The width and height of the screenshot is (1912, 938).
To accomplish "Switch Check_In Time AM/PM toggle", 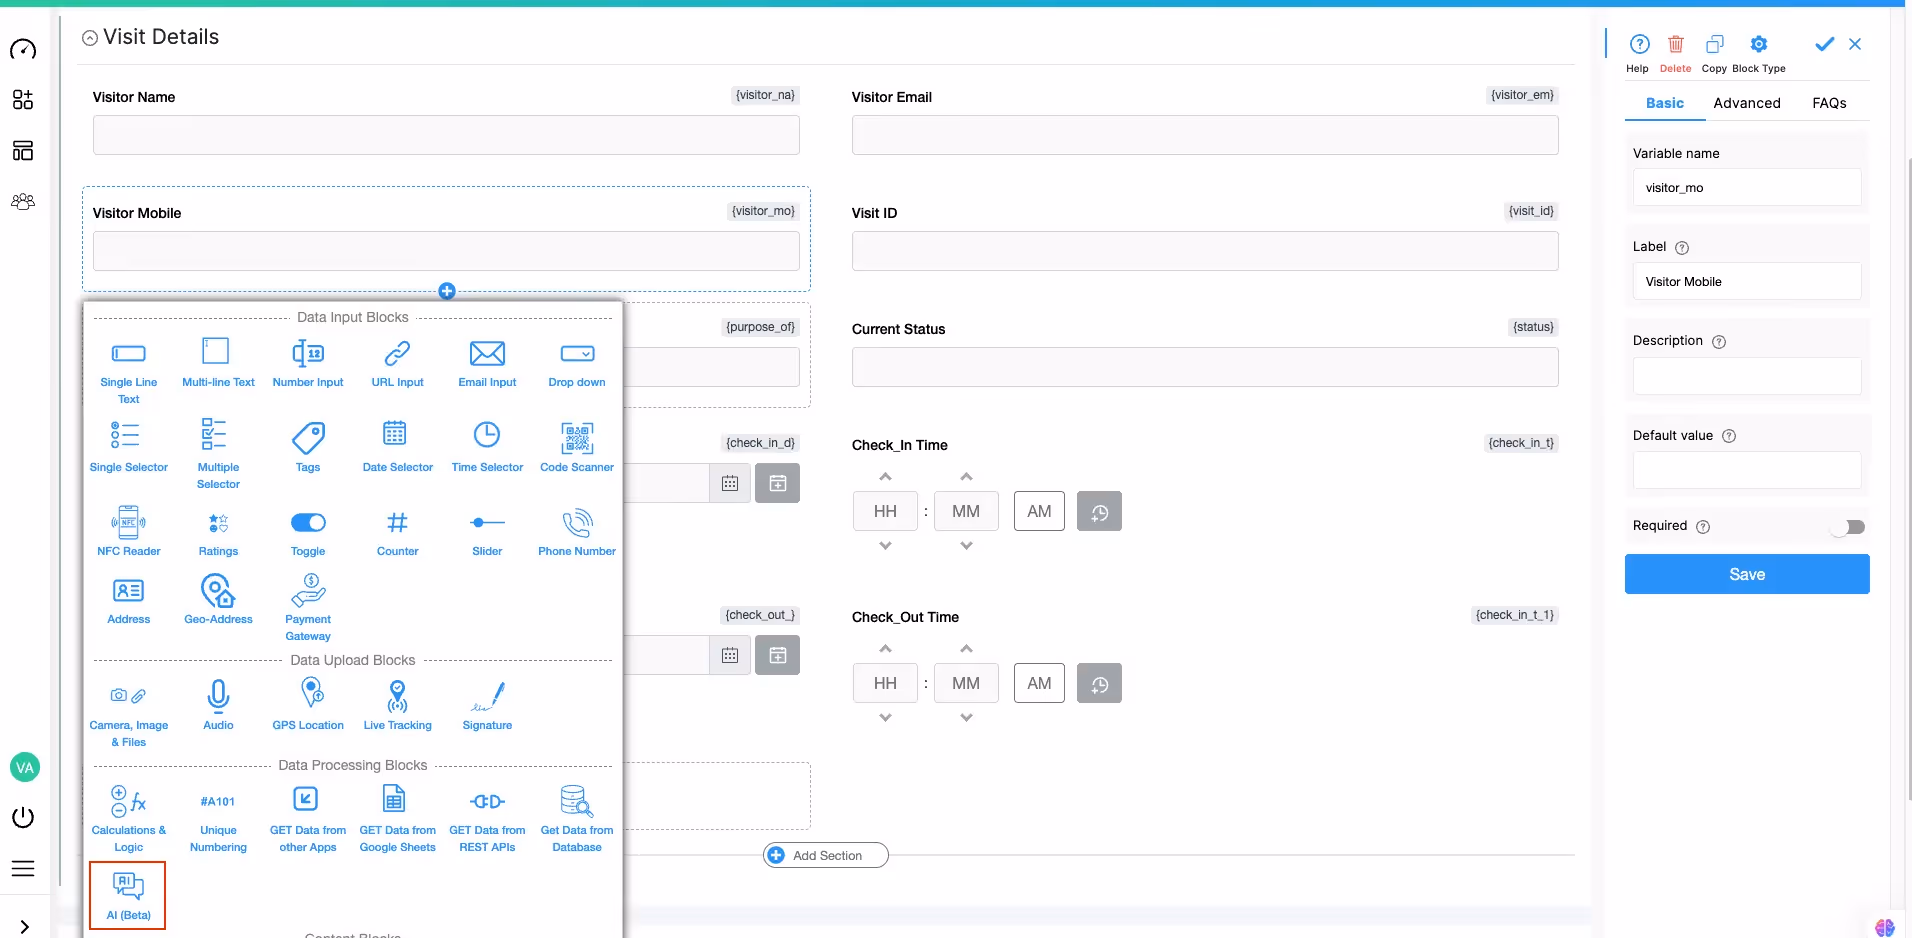I will pyautogui.click(x=1039, y=511).
